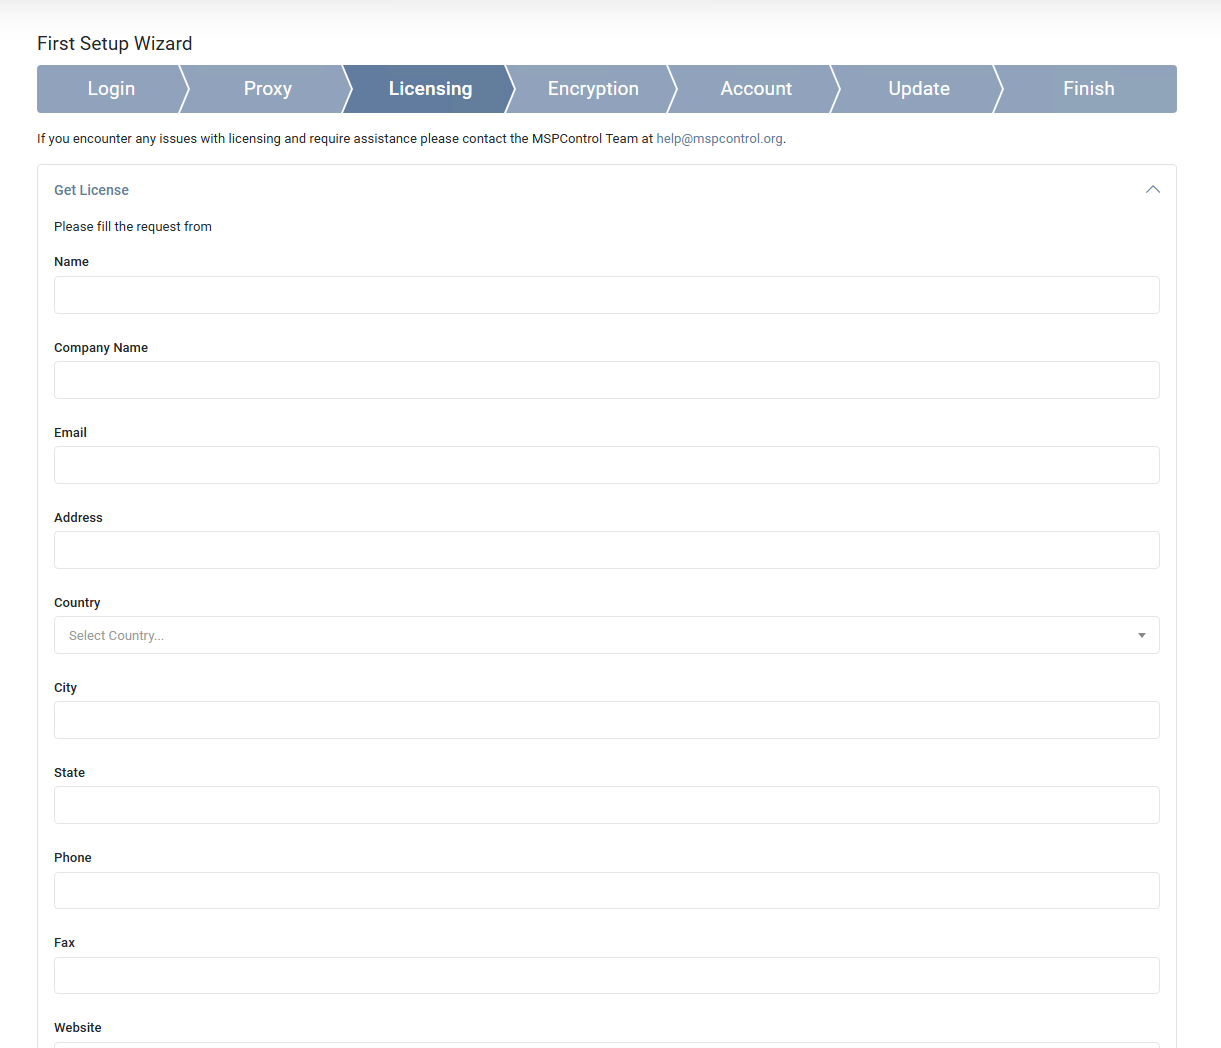Go to the Proxy wizard step
The image size is (1221, 1048).
pyautogui.click(x=268, y=89)
